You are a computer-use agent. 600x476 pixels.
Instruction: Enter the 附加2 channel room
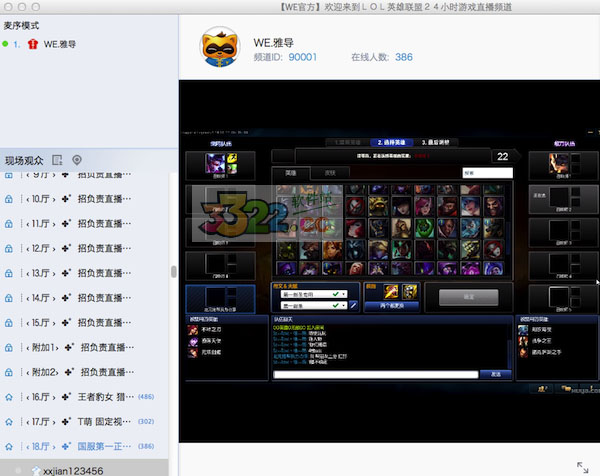tap(84, 372)
